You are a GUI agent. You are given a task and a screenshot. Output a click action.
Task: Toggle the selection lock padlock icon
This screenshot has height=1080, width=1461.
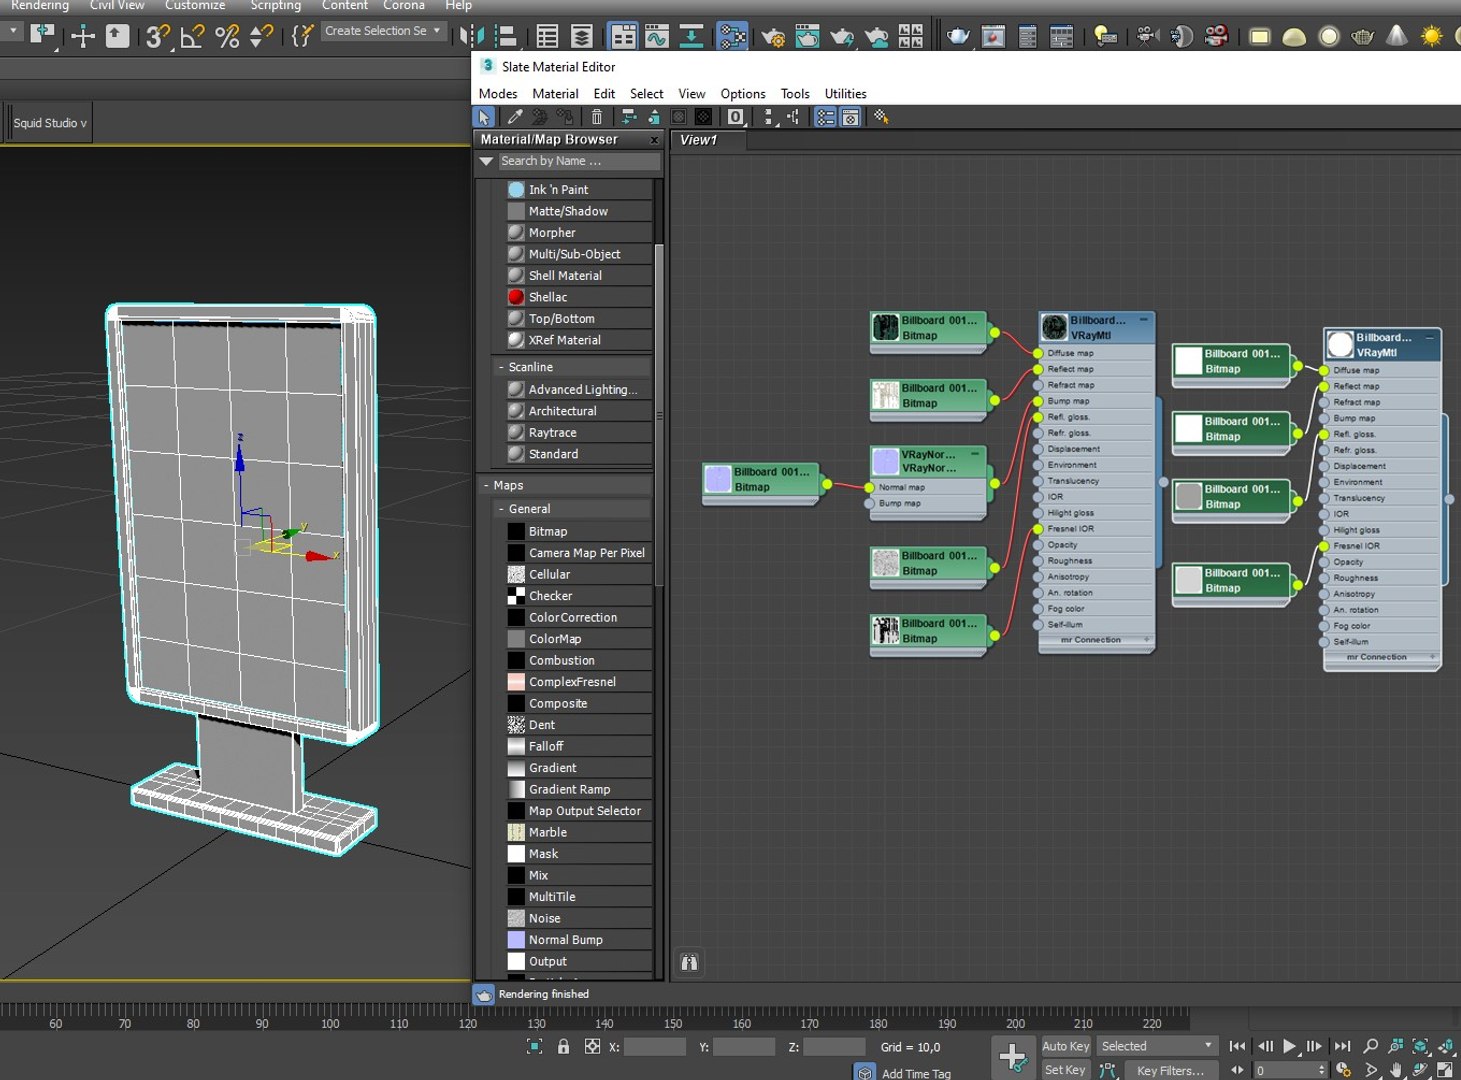[563, 1046]
